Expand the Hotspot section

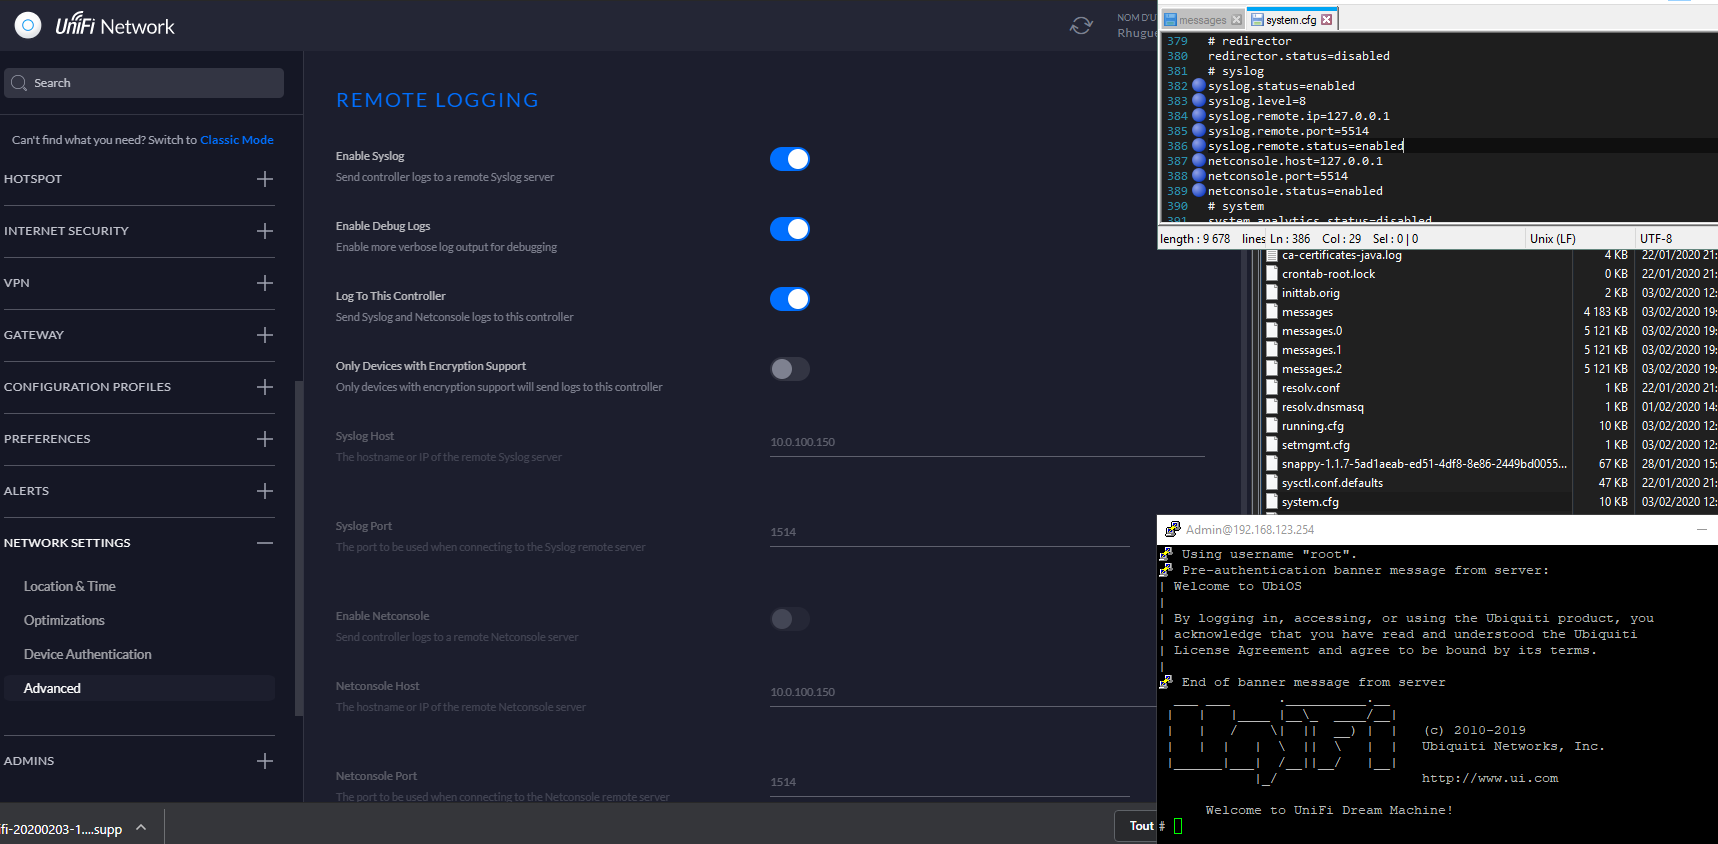(264, 179)
